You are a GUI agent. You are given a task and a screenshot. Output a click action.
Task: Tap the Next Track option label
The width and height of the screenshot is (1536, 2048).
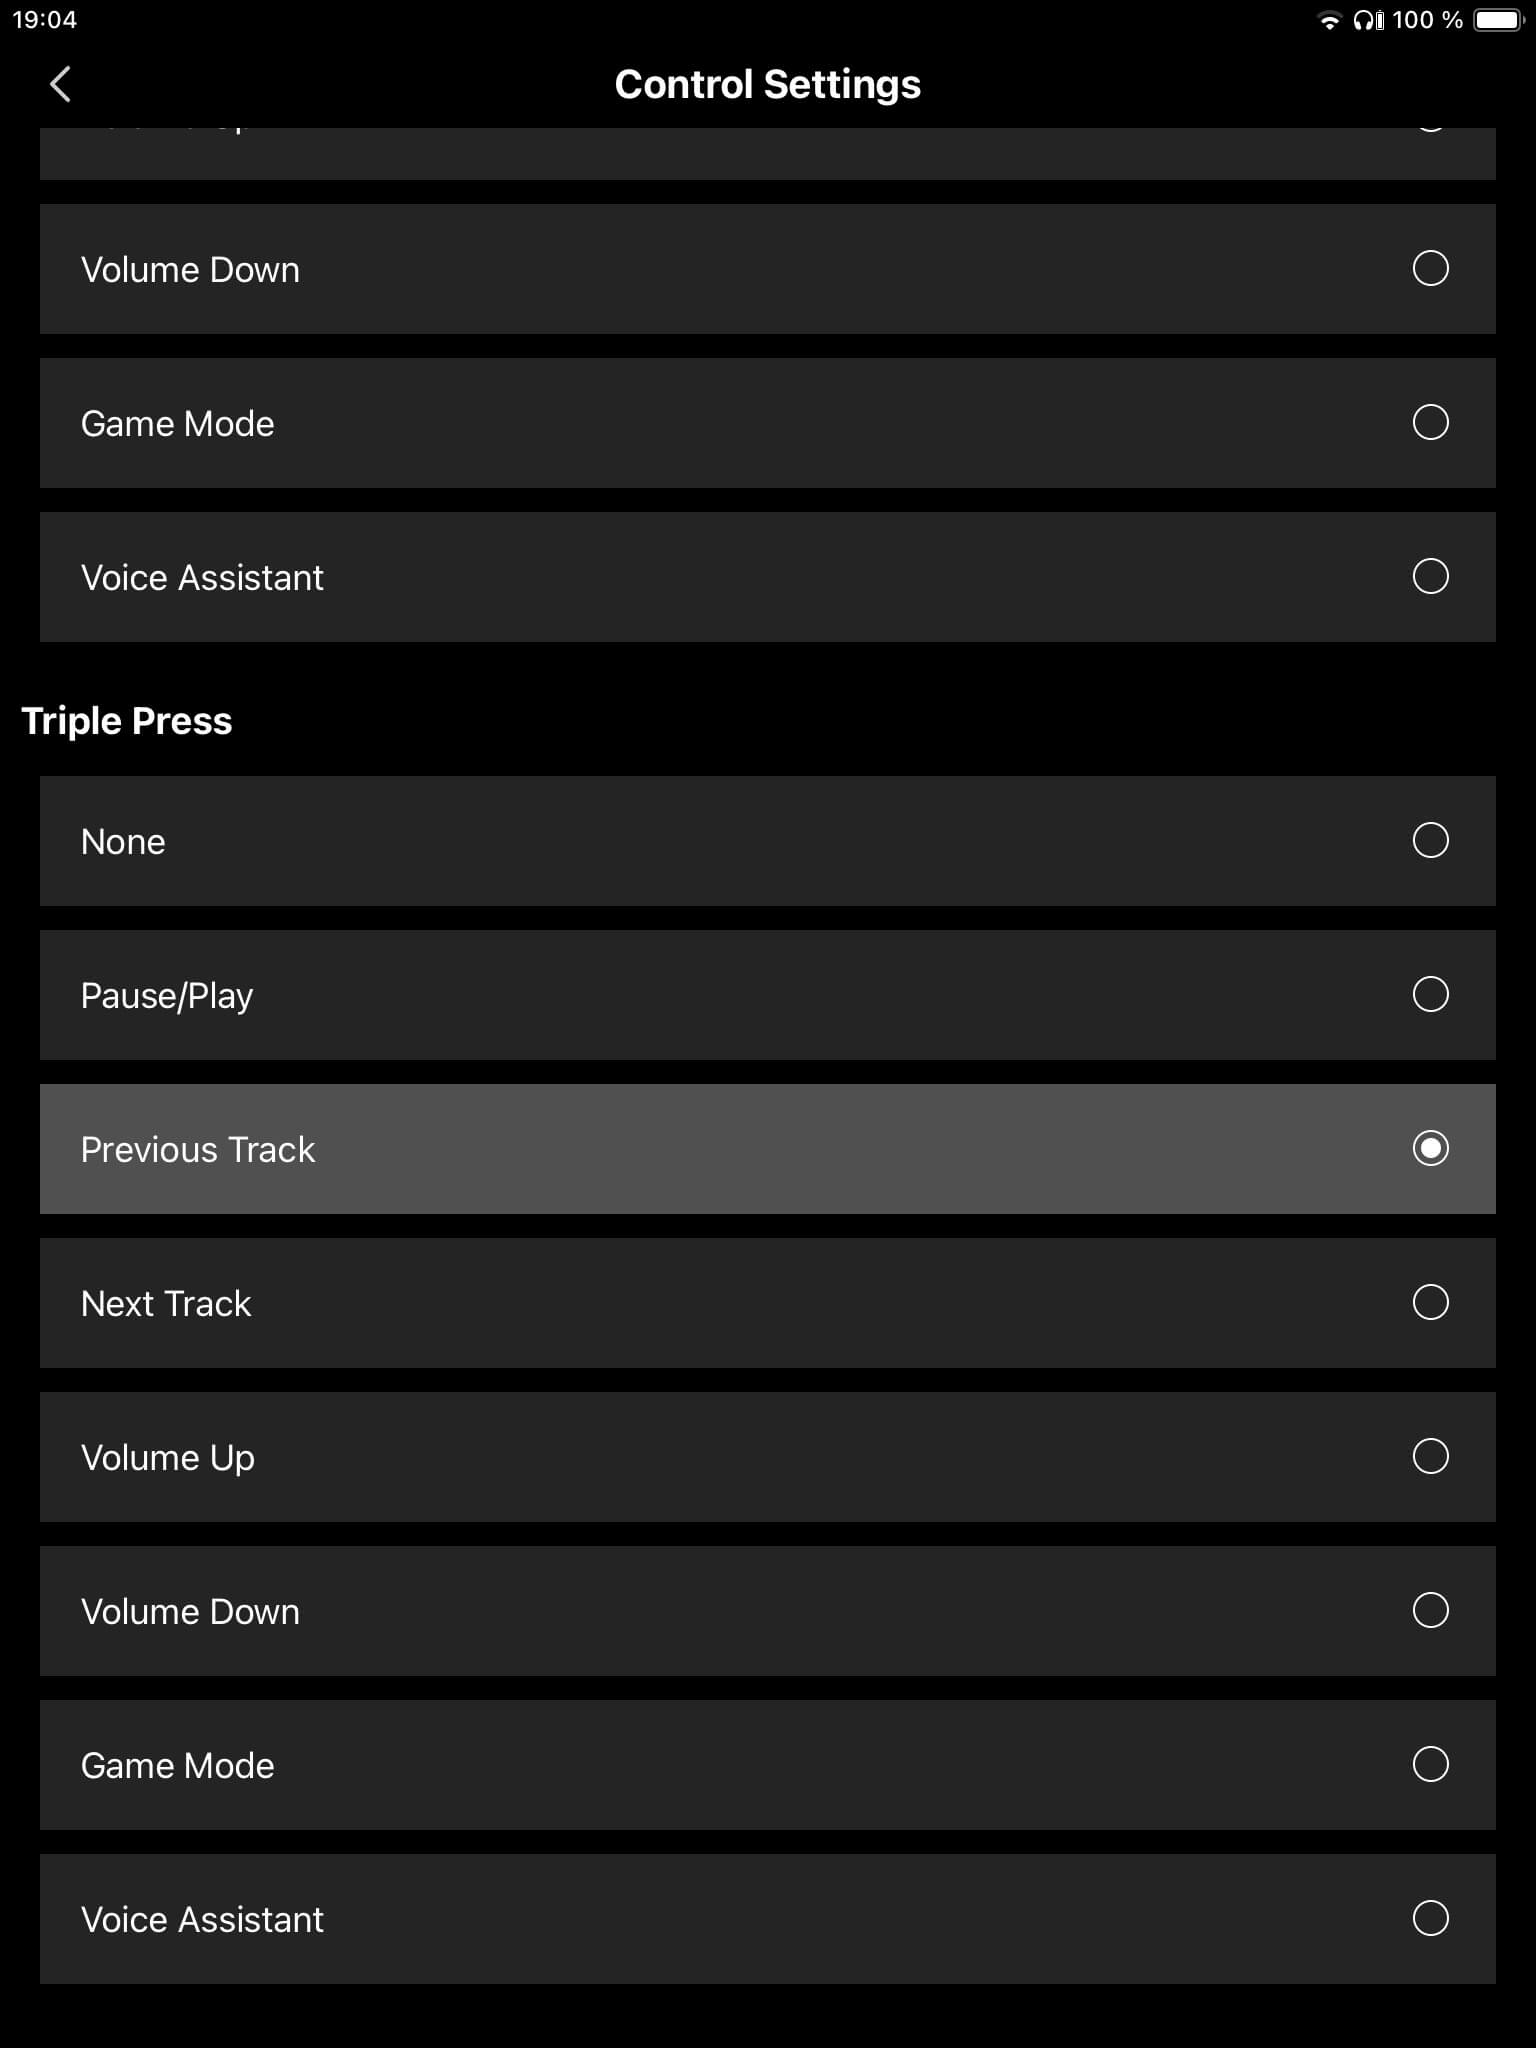pyautogui.click(x=166, y=1304)
